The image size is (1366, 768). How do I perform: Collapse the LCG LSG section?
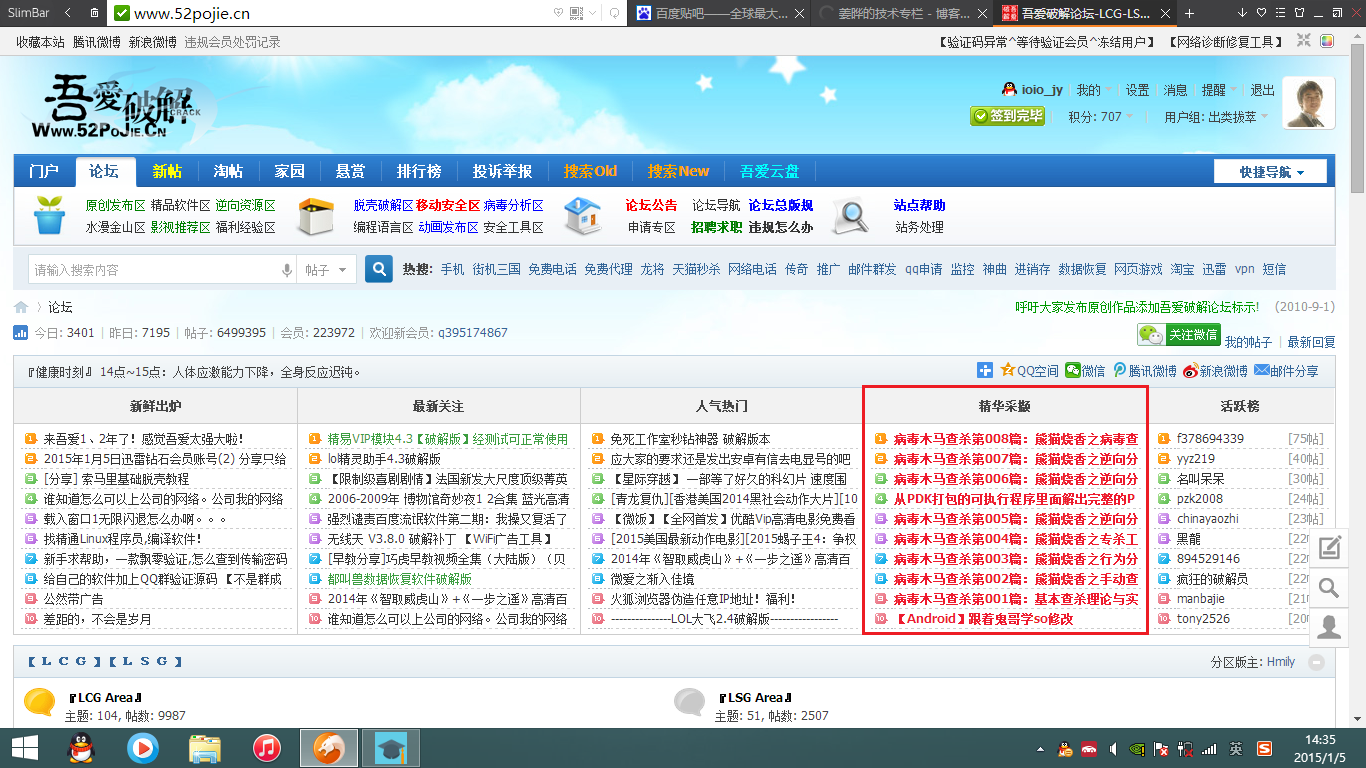(1316, 662)
